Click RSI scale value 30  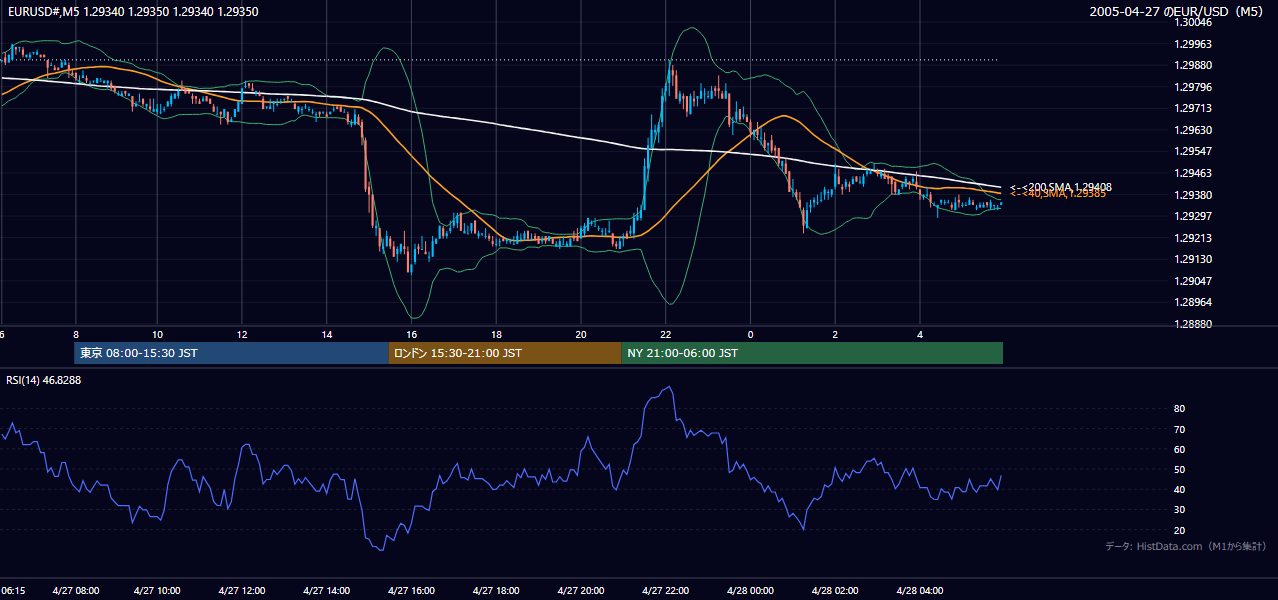pos(1179,510)
